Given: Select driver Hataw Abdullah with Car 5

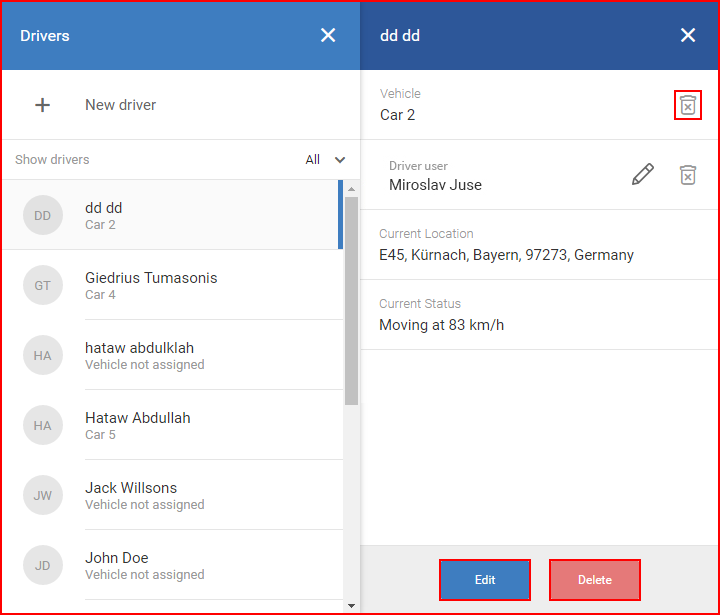Looking at the screenshot, I should point(173,425).
